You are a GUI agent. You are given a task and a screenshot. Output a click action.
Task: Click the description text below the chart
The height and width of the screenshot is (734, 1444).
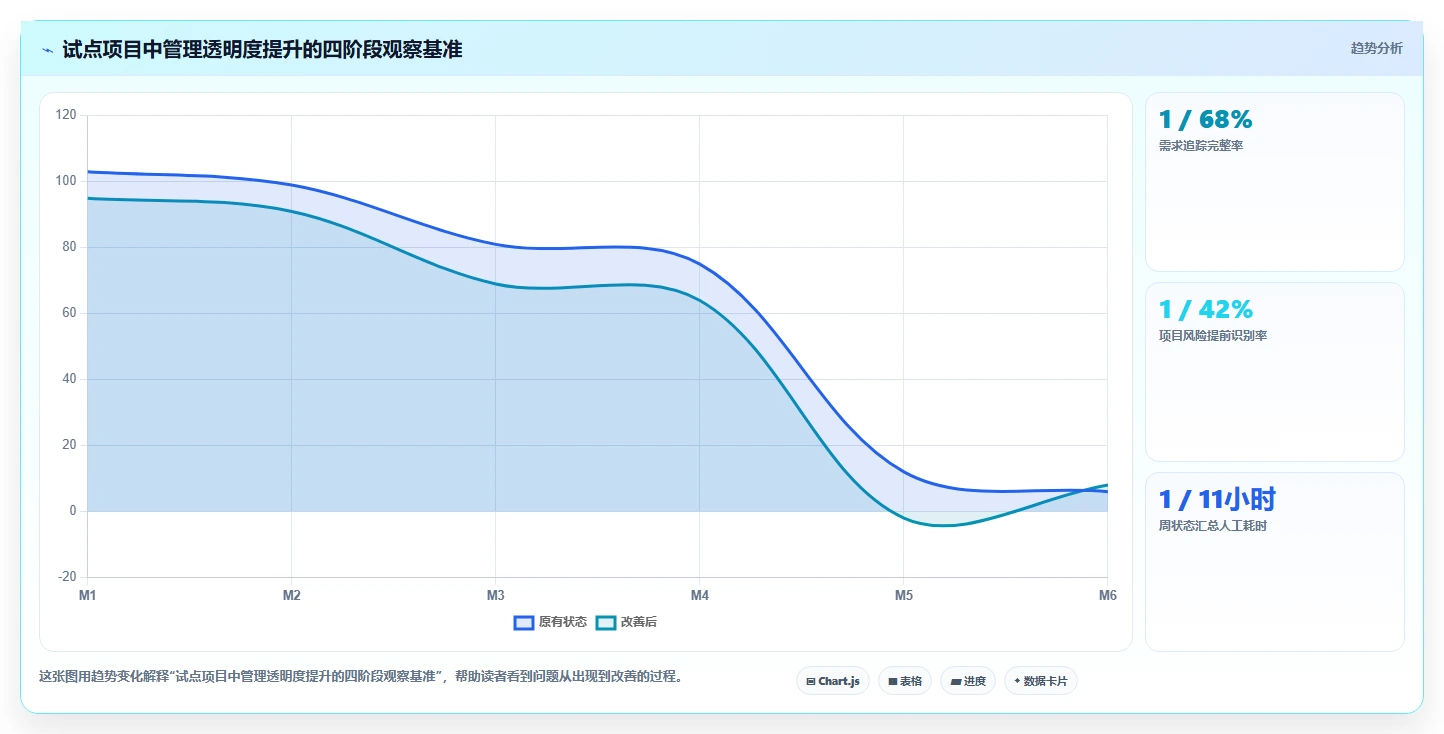point(363,677)
